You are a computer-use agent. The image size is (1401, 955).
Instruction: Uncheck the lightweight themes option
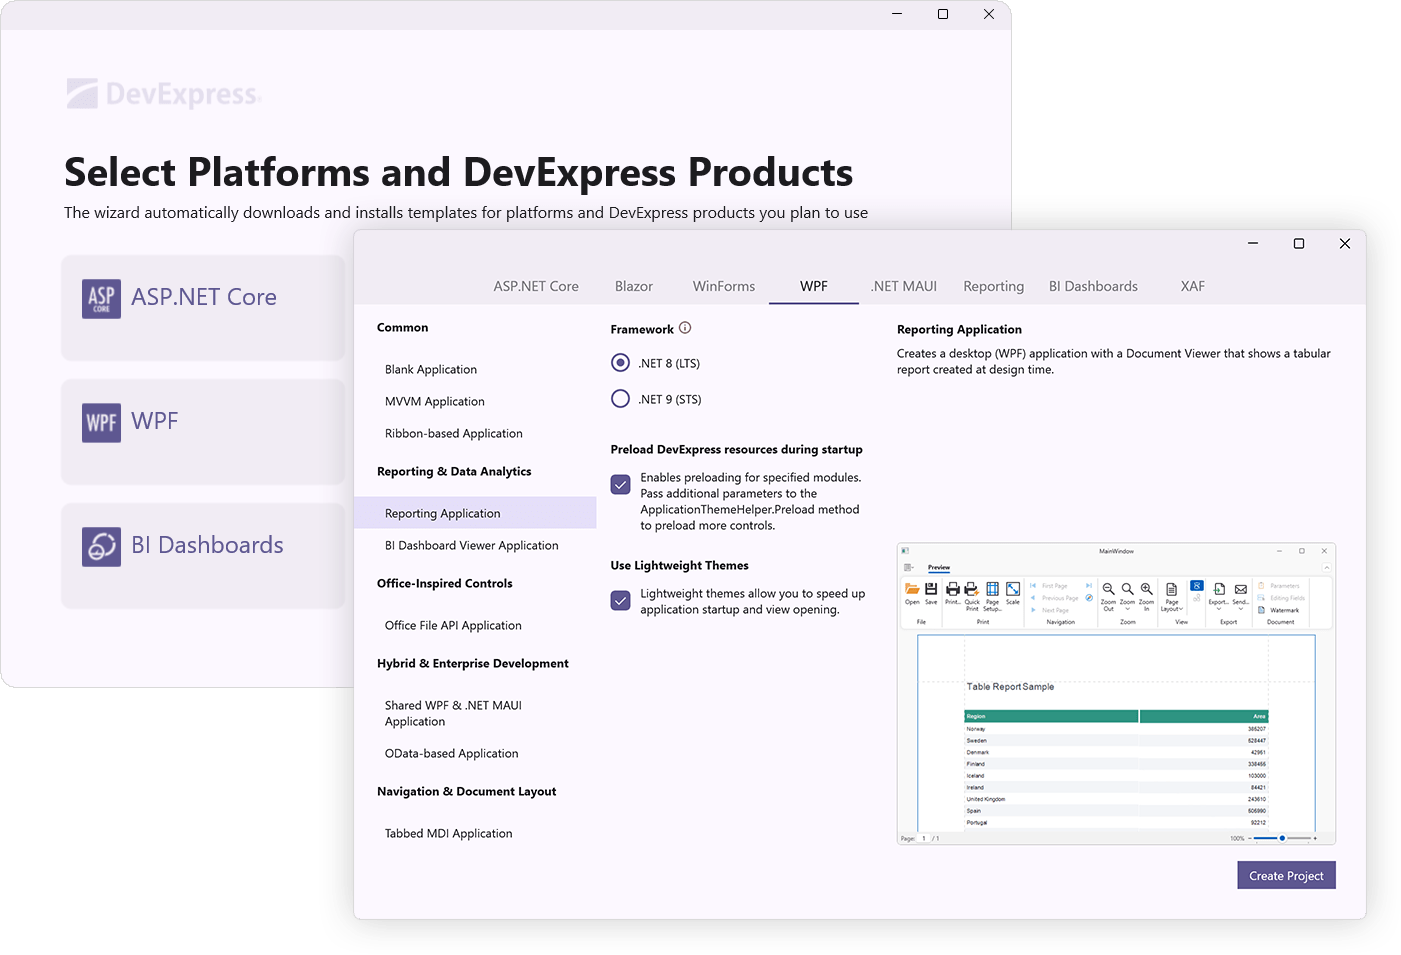(620, 600)
